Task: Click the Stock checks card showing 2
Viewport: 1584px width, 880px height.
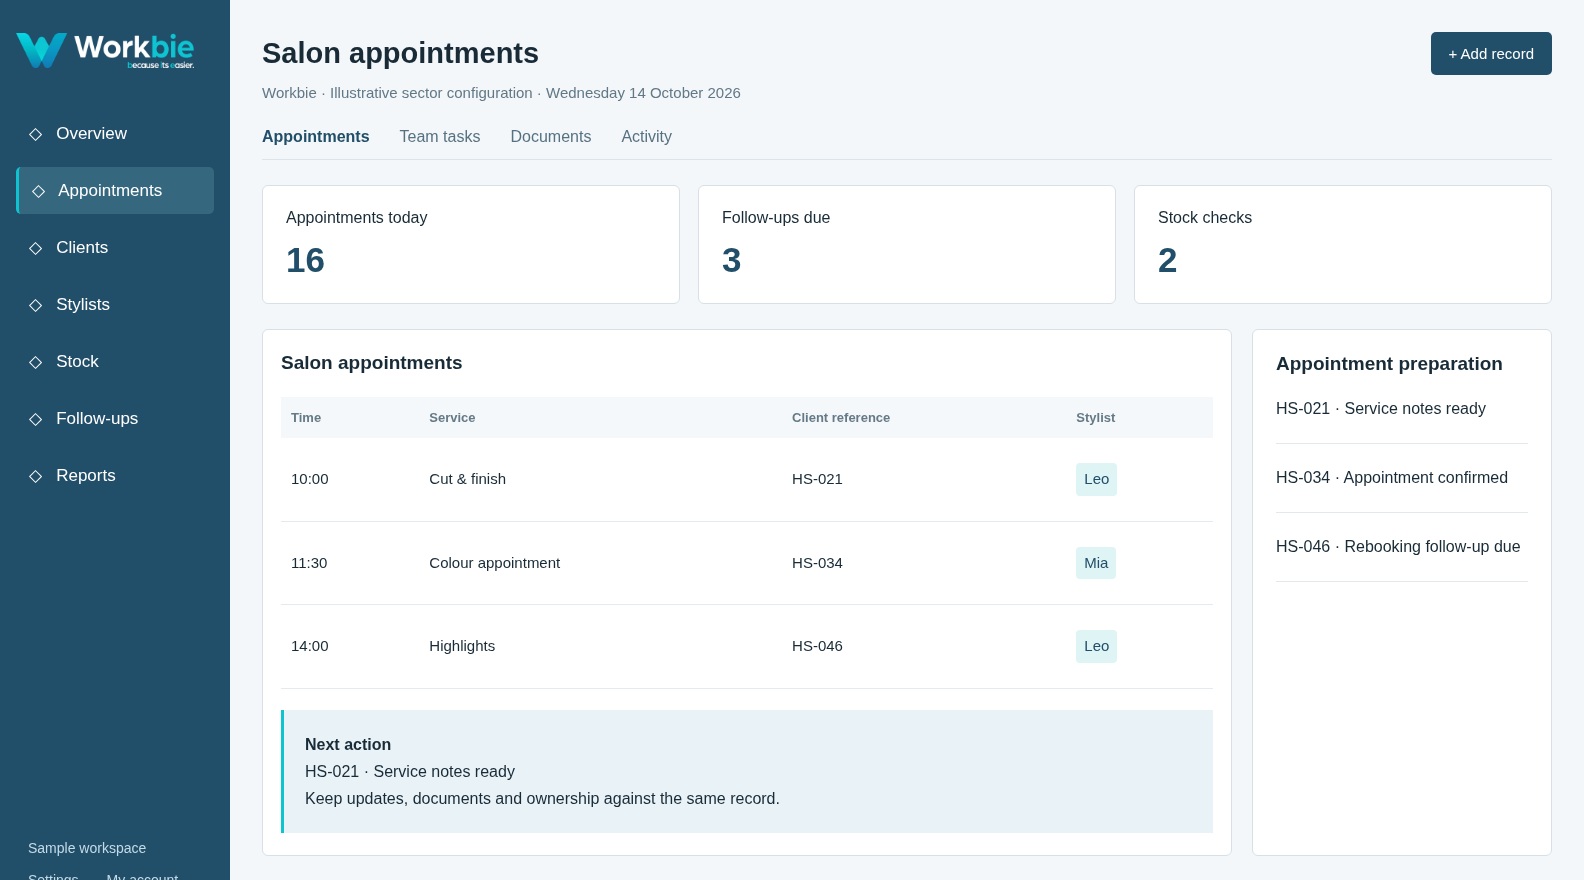Action: (1343, 244)
